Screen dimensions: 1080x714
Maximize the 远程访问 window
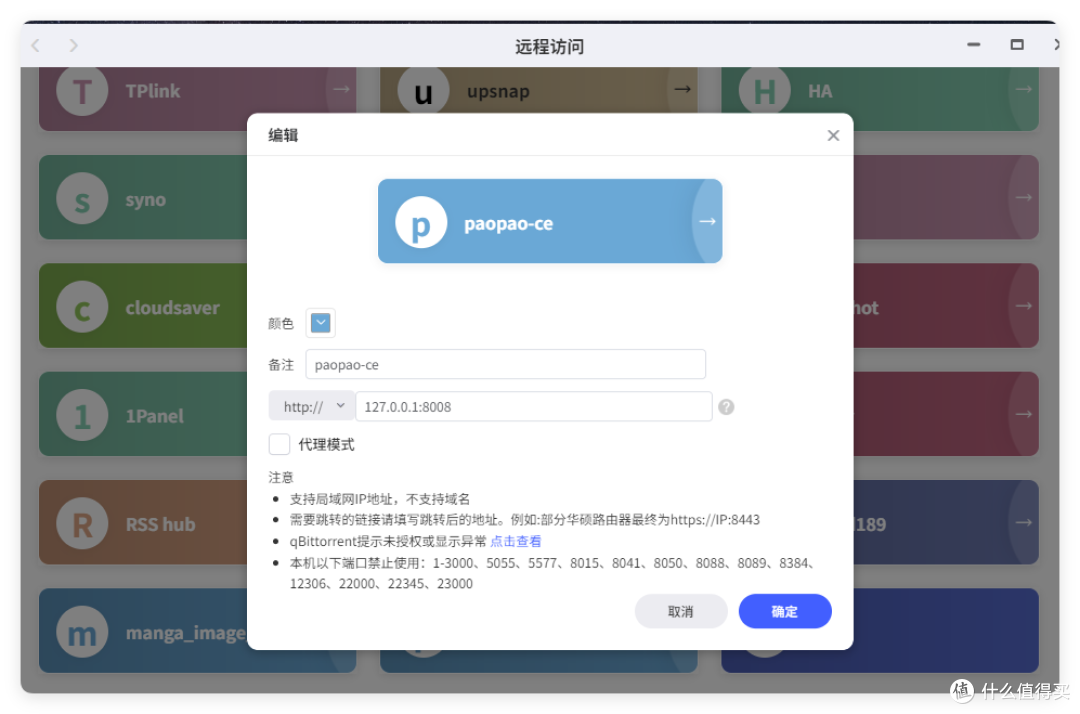tap(1017, 45)
